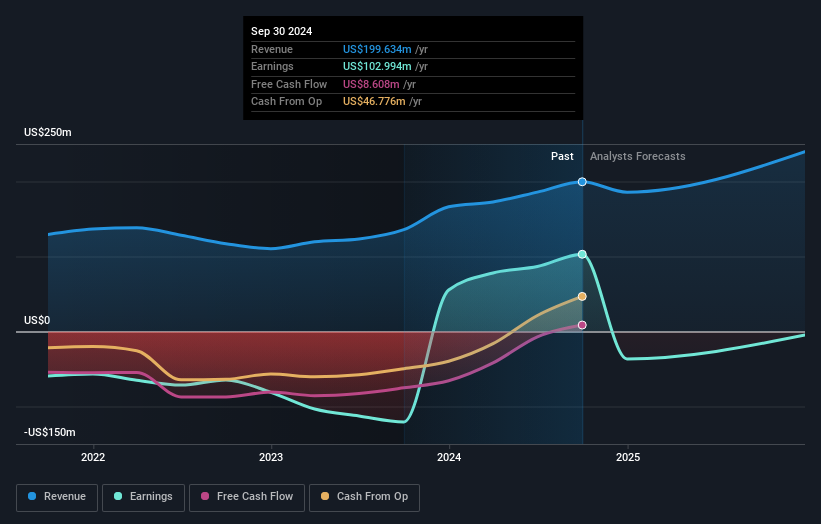Click the Past label
Image resolution: width=821 pixels, height=524 pixels.
coord(562,156)
